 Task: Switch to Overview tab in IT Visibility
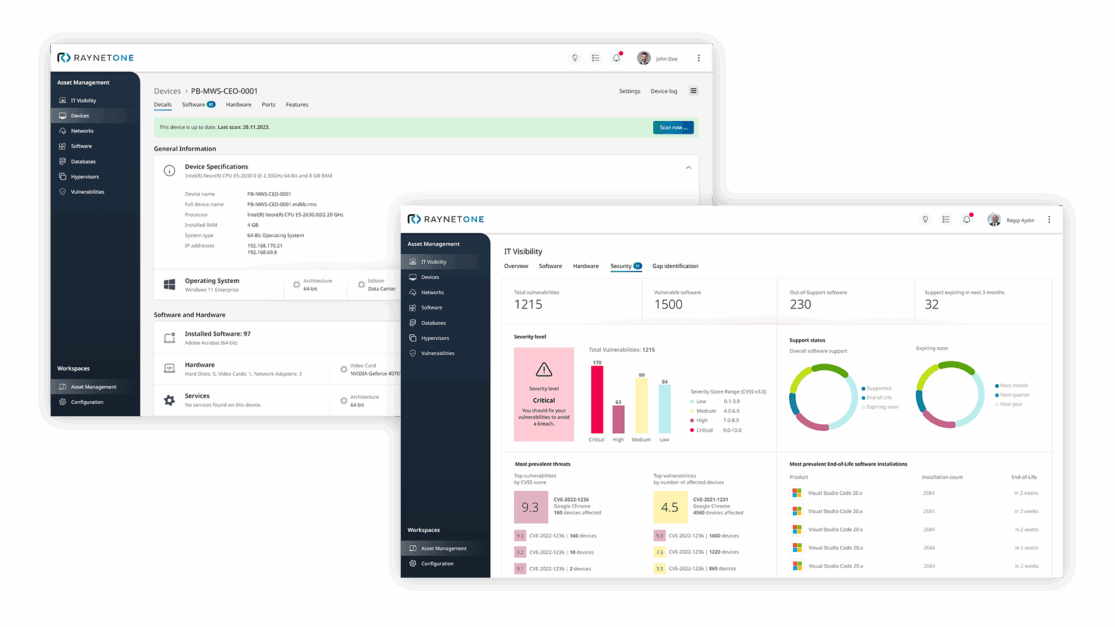pos(516,266)
